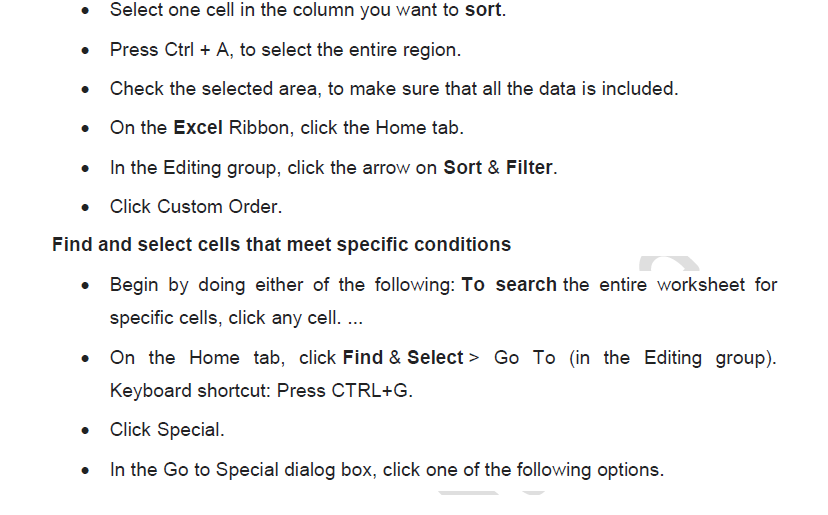Click the bold word "sort" in the first bullet
Viewport: 828px width, 515px height.
(485, 10)
